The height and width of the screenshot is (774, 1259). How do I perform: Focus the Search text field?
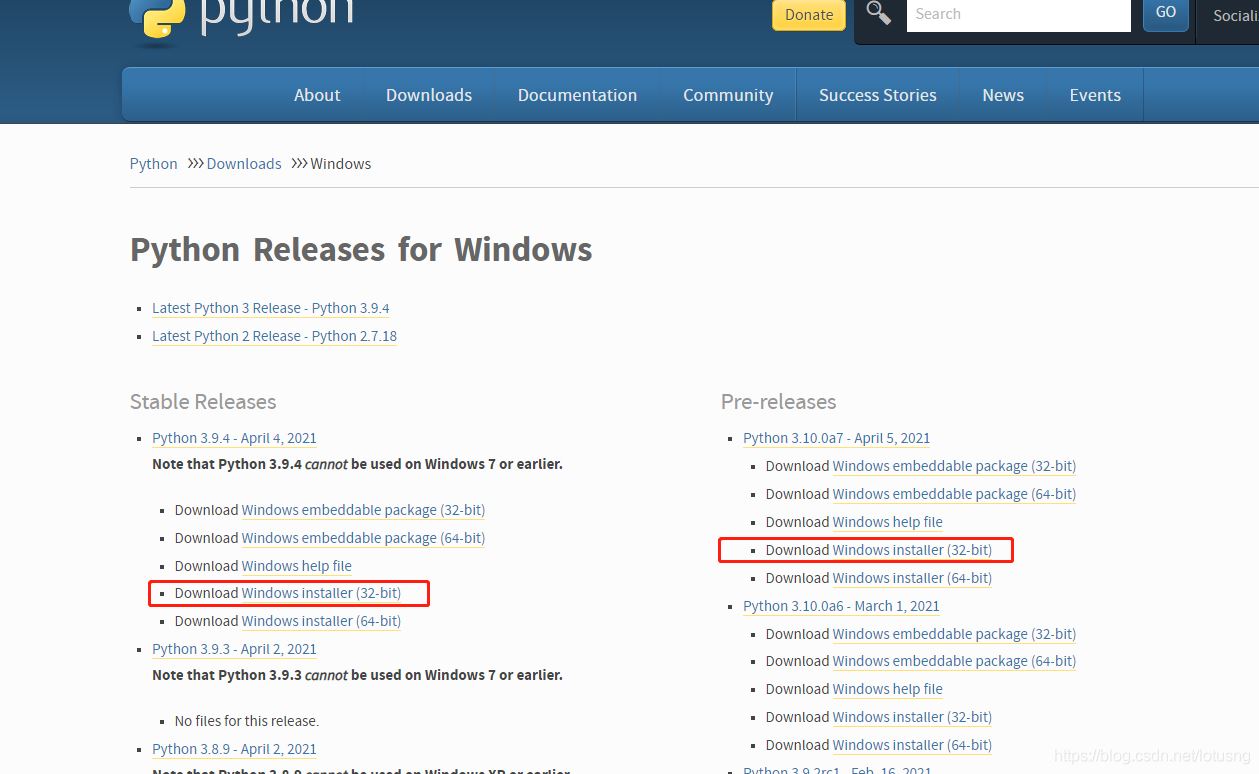tap(1018, 15)
